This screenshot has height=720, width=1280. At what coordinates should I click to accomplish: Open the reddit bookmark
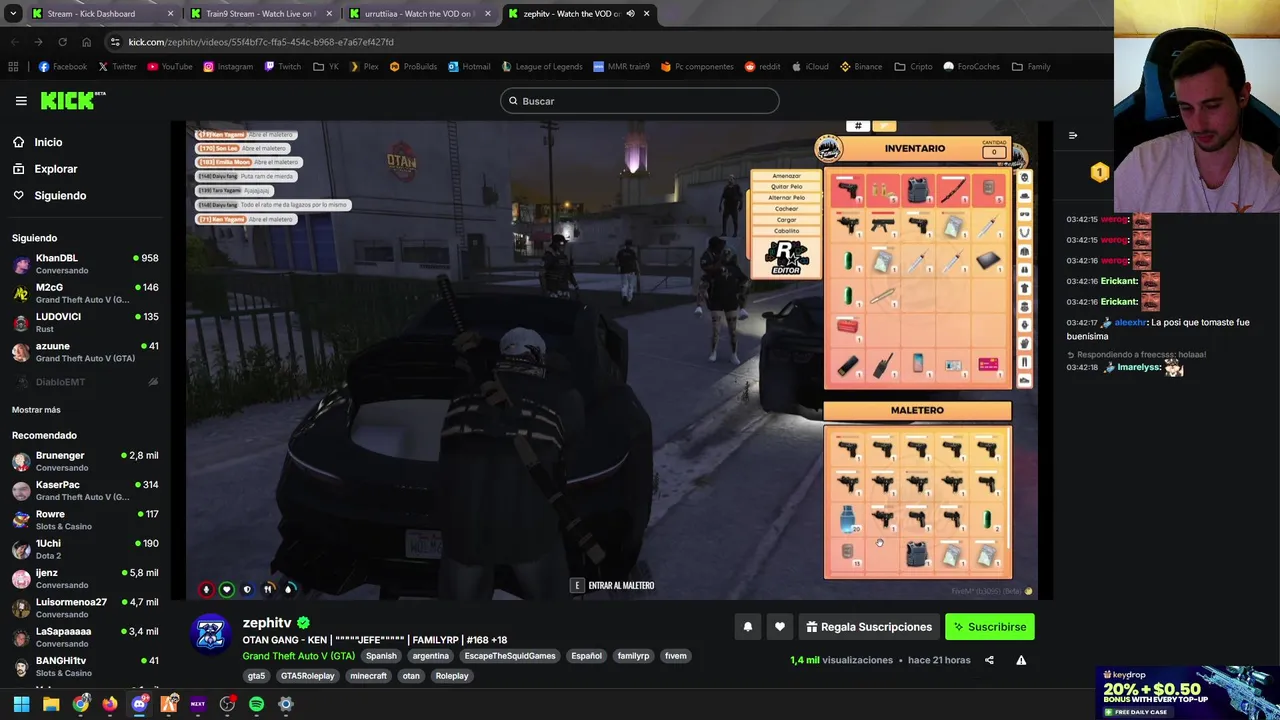point(763,67)
